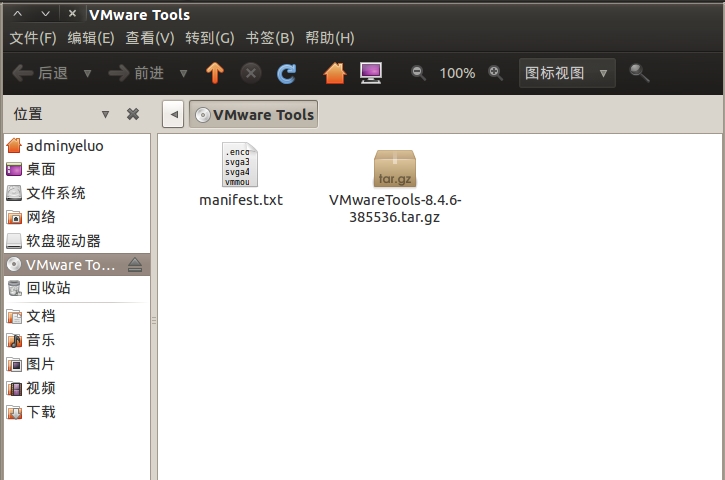The width and height of the screenshot is (725, 480).
Task: Go up one folder with orange arrow
Action: click(x=215, y=73)
